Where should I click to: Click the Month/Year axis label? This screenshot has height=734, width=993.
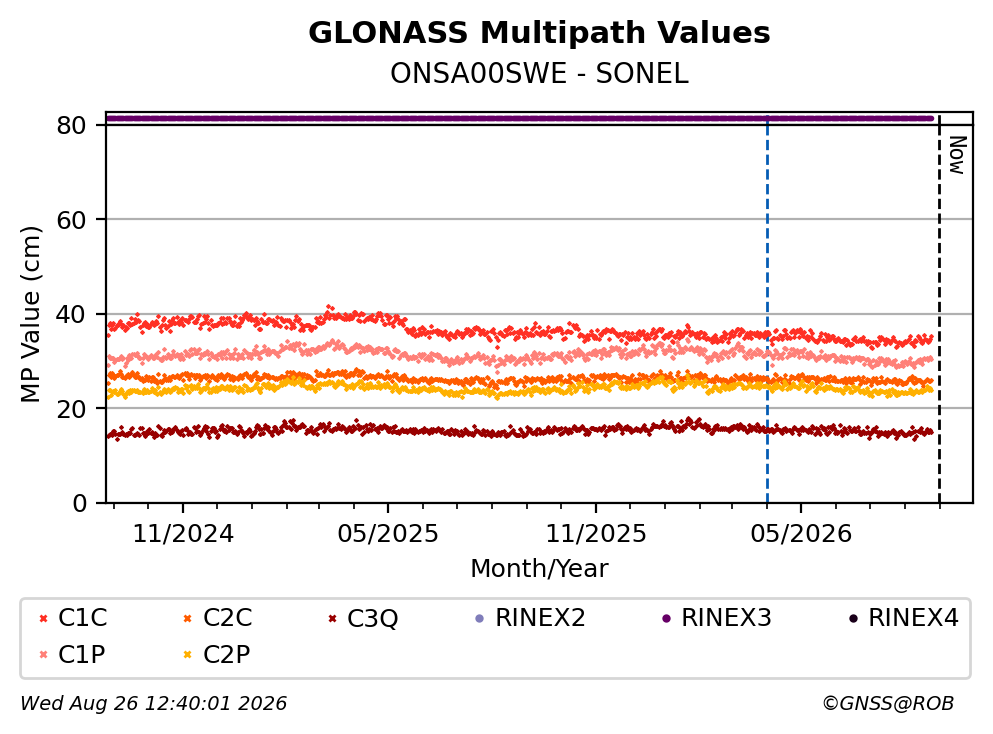click(x=539, y=569)
